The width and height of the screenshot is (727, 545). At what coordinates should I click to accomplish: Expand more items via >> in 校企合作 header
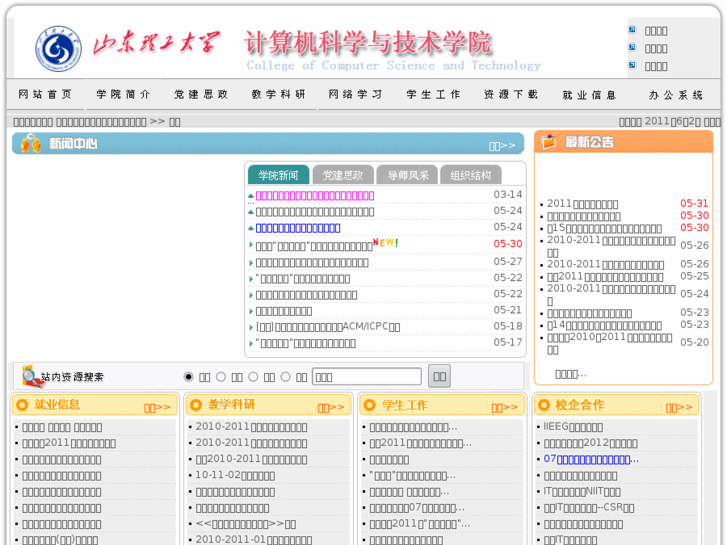tap(679, 408)
